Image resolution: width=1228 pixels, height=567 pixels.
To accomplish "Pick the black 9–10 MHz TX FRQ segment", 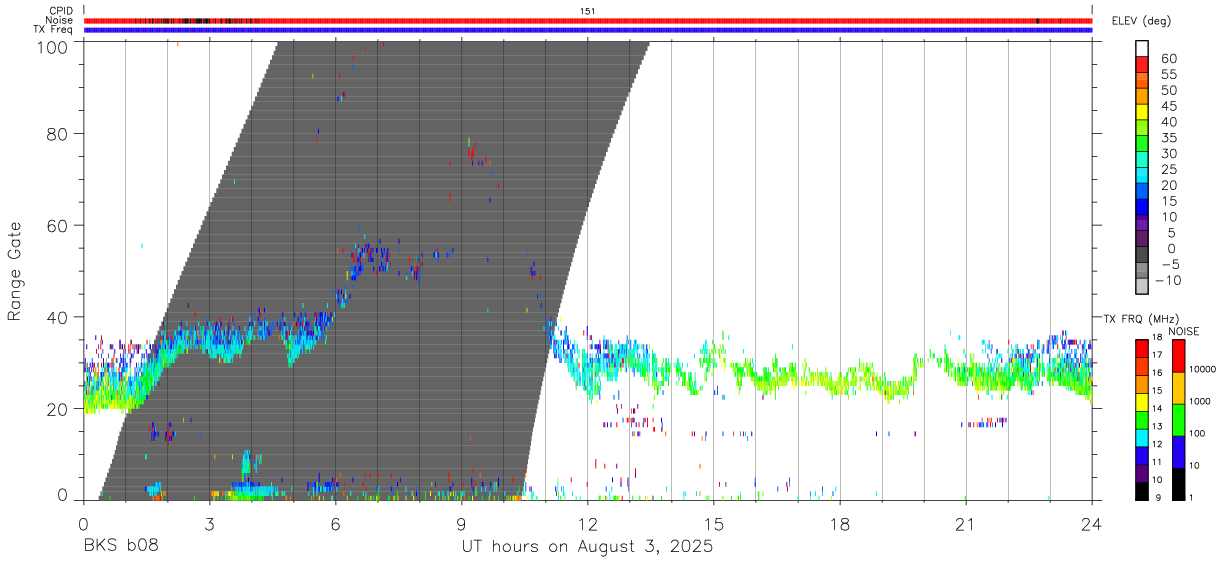I will 1142,490.
